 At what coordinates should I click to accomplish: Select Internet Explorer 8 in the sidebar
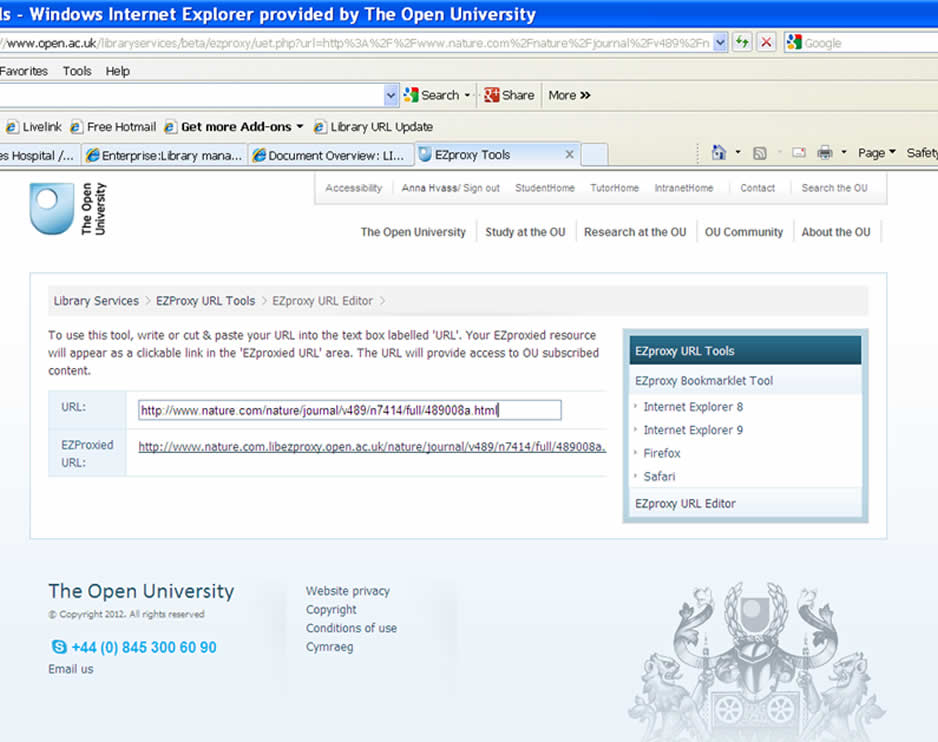(693, 407)
